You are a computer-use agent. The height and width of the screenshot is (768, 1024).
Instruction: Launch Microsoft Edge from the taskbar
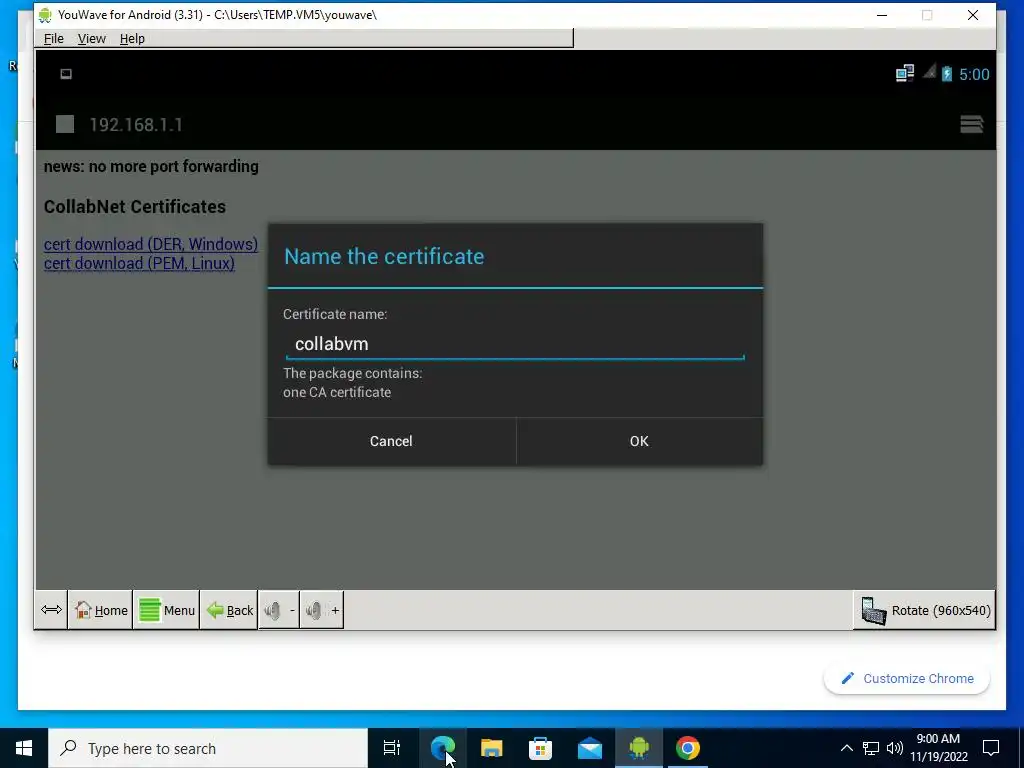443,748
